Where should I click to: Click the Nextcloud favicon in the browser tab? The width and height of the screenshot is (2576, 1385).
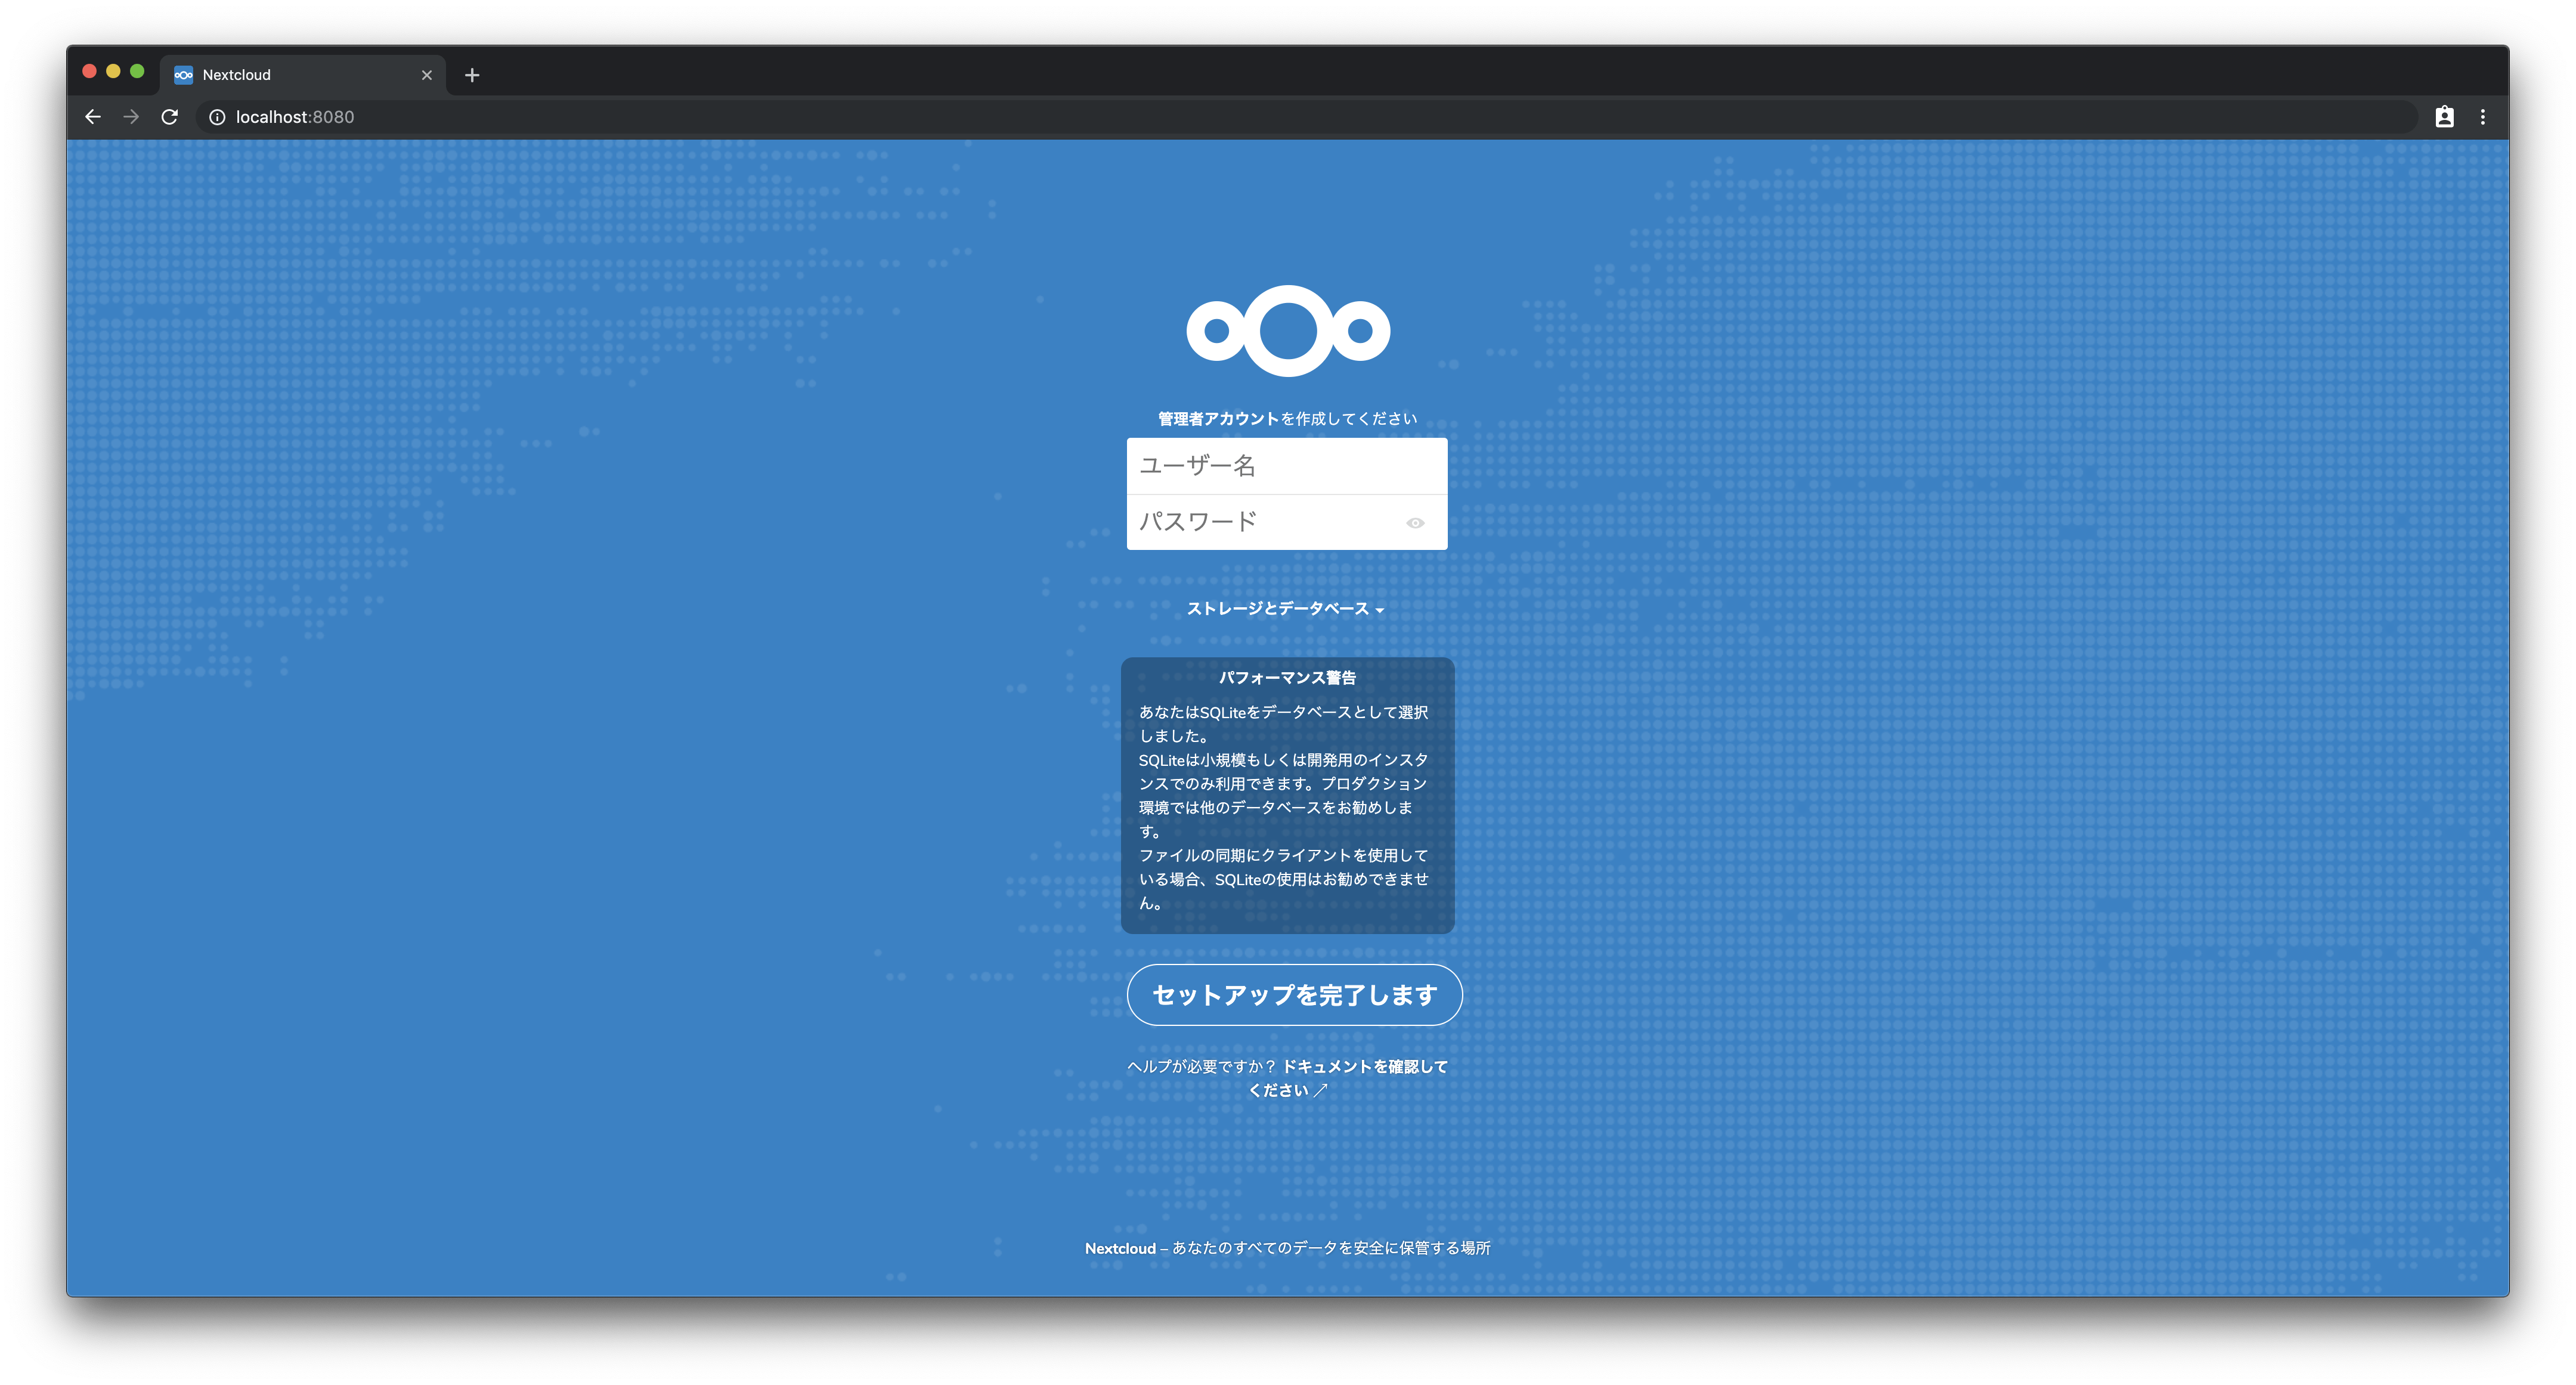point(184,74)
